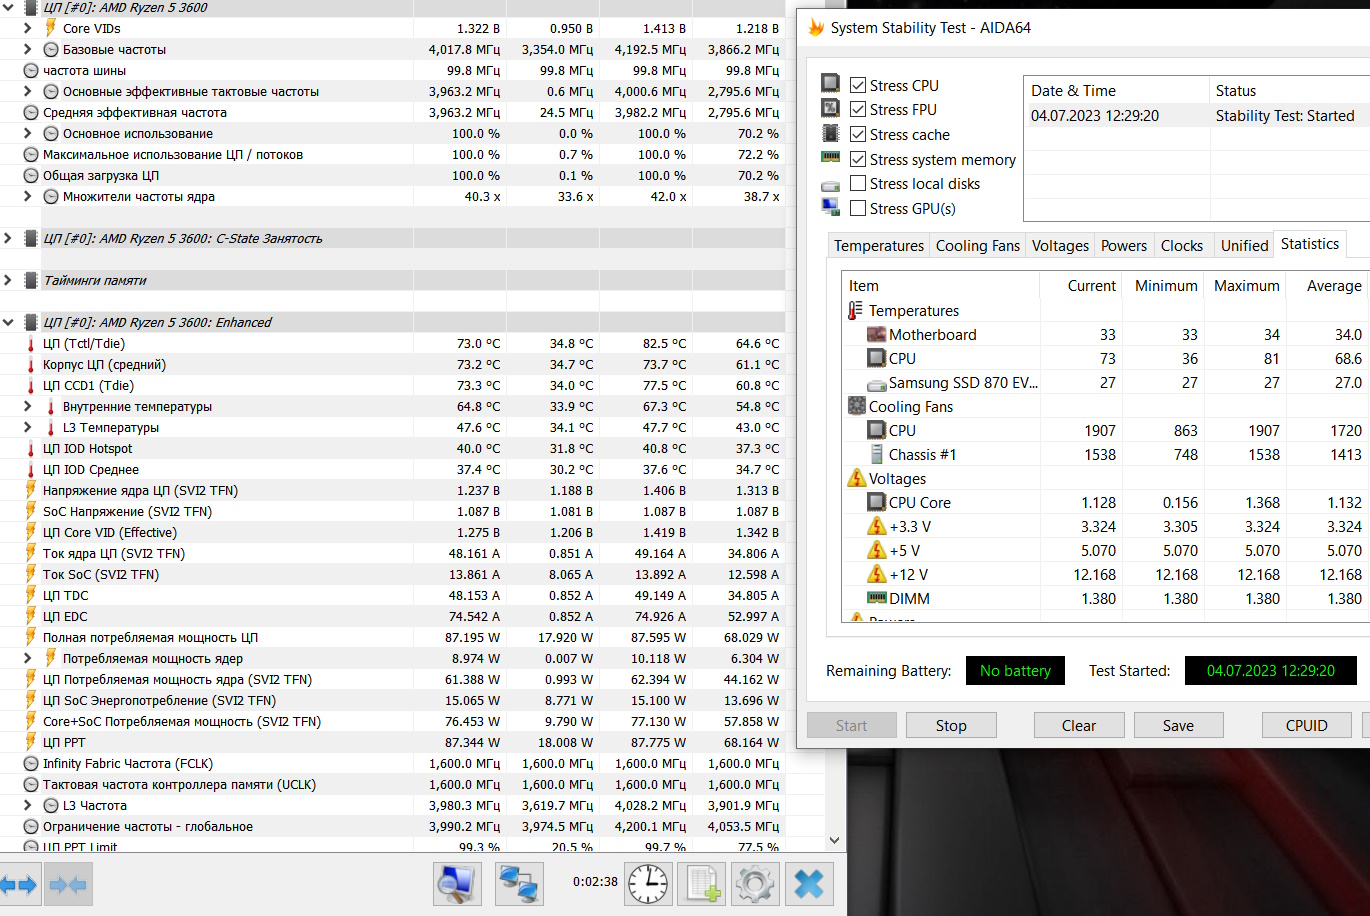The width and height of the screenshot is (1370, 916).
Task: Click the Maximum column header in Statistics
Action: coord(1247,286)
